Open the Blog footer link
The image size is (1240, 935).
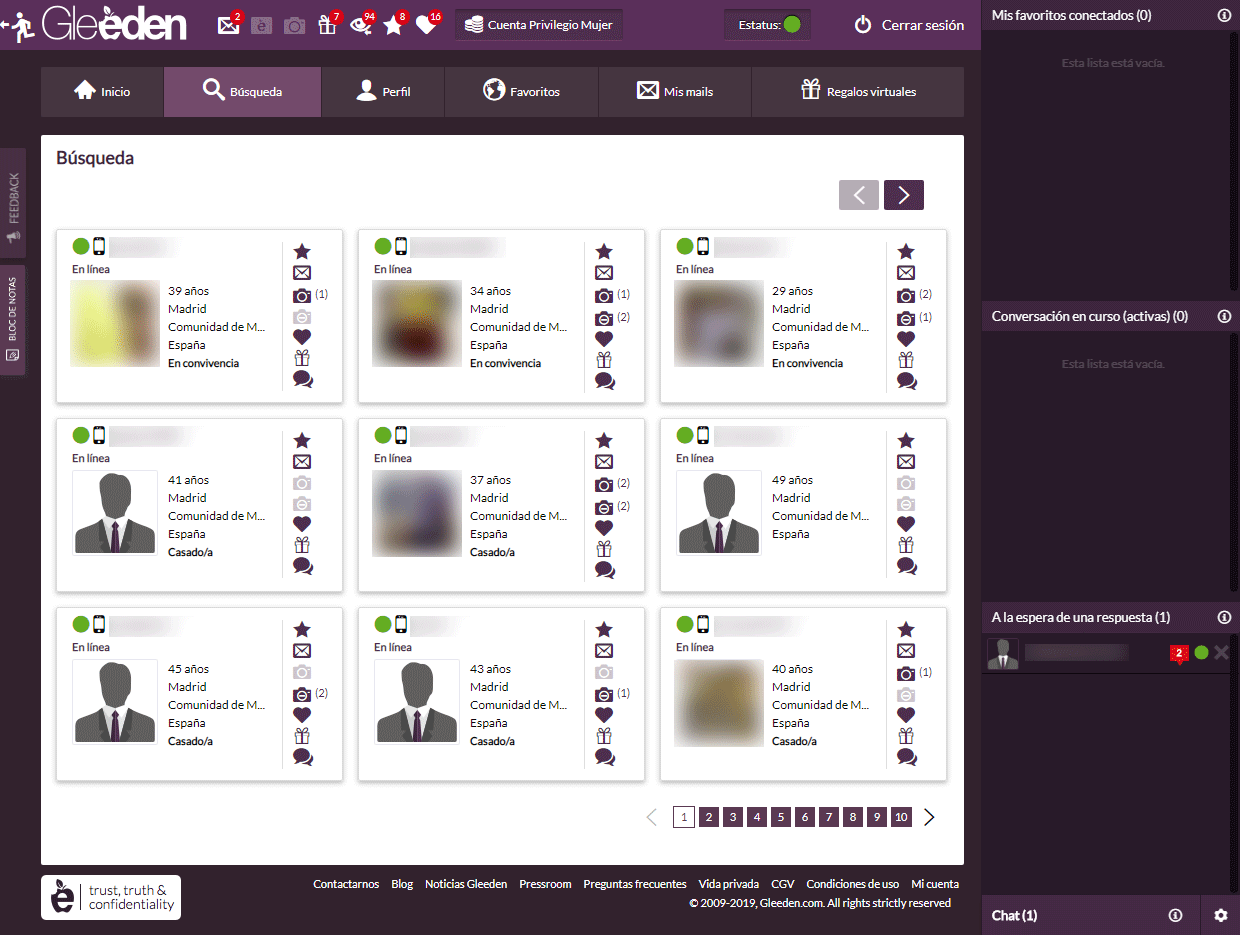click(402, 884)
